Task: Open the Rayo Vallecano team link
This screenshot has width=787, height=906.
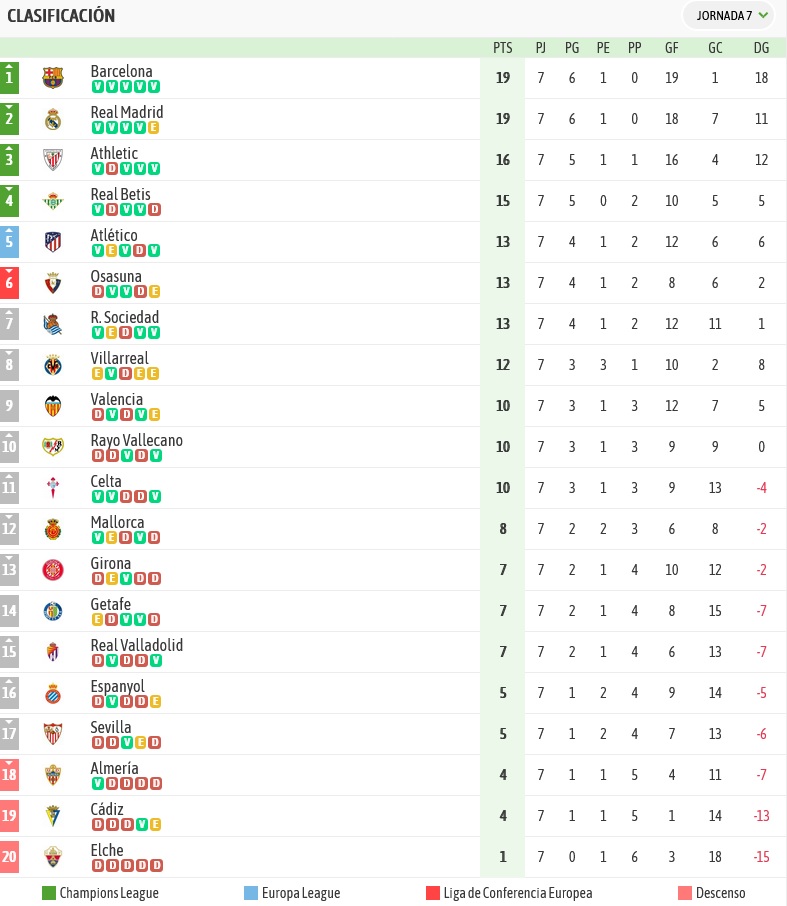Action: 136,440
